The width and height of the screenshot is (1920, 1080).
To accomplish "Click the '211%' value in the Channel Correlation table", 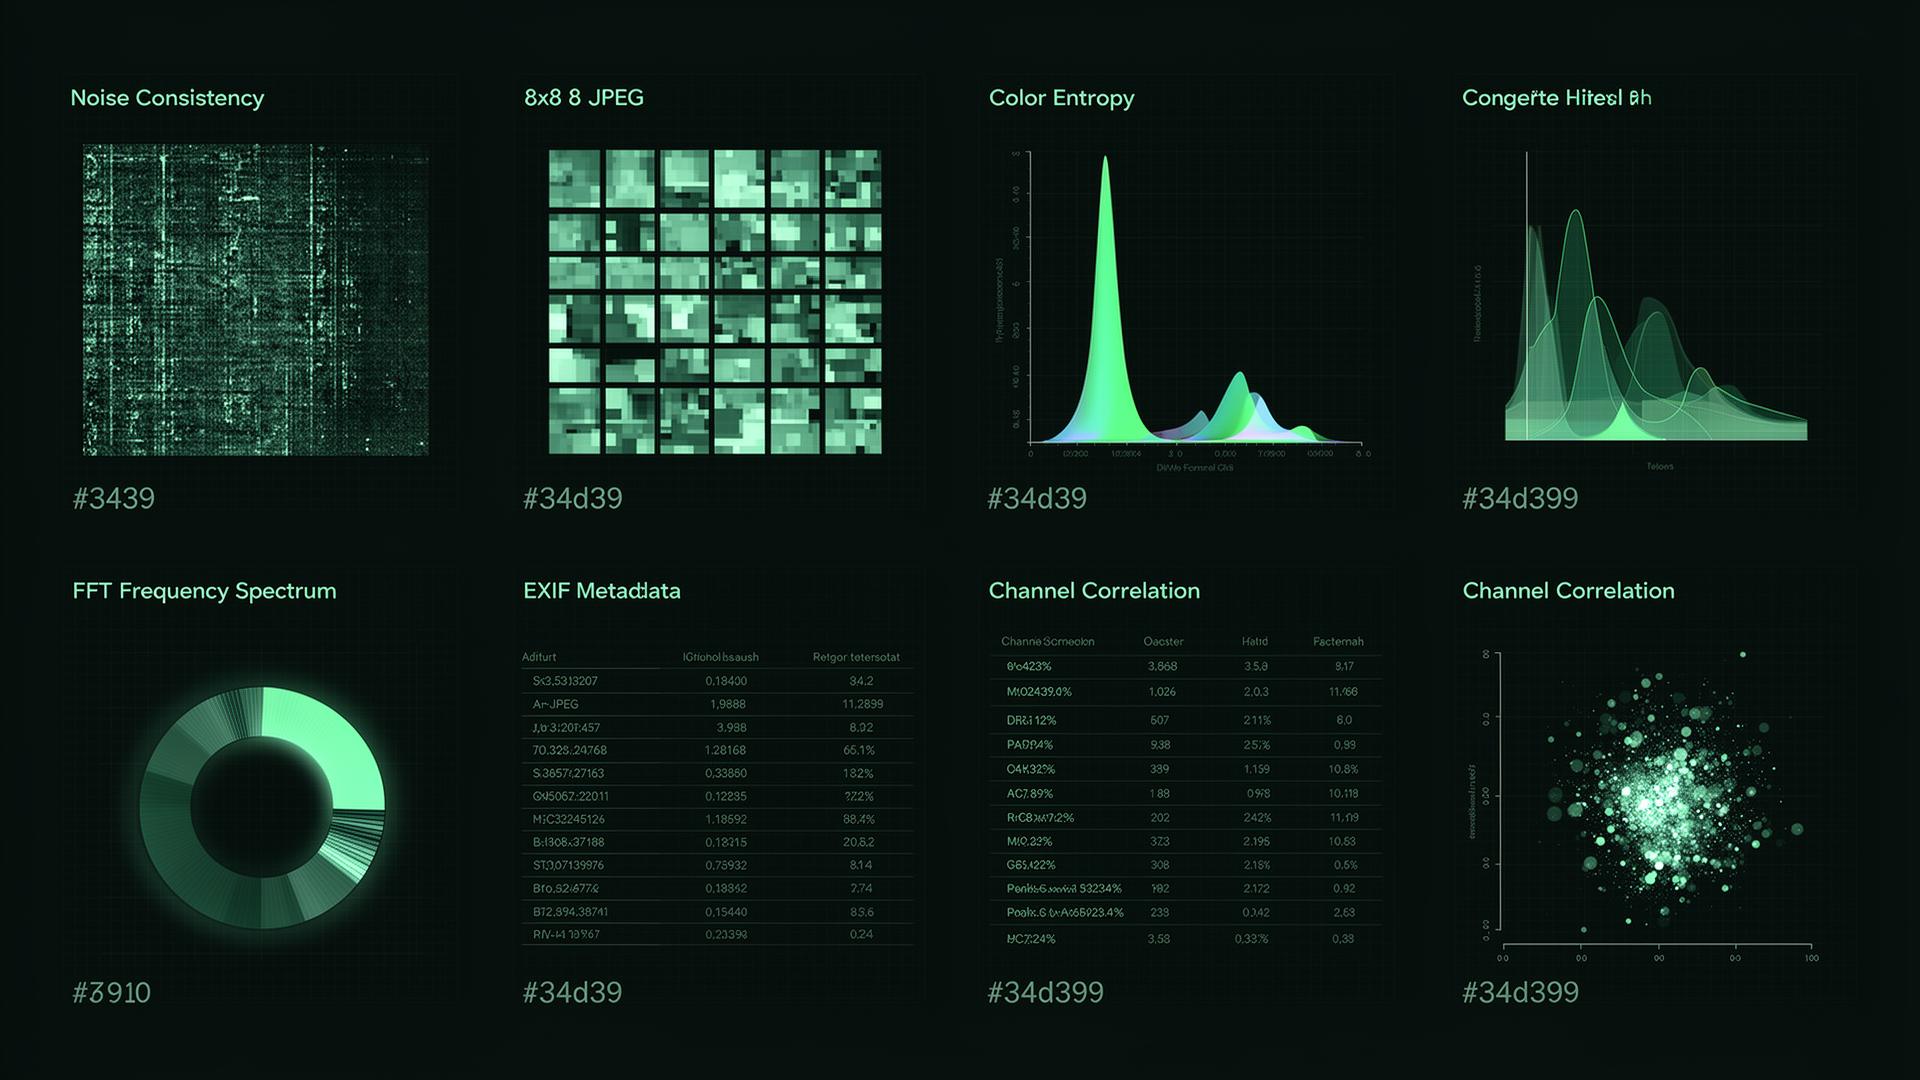I will pos(1257,721).
